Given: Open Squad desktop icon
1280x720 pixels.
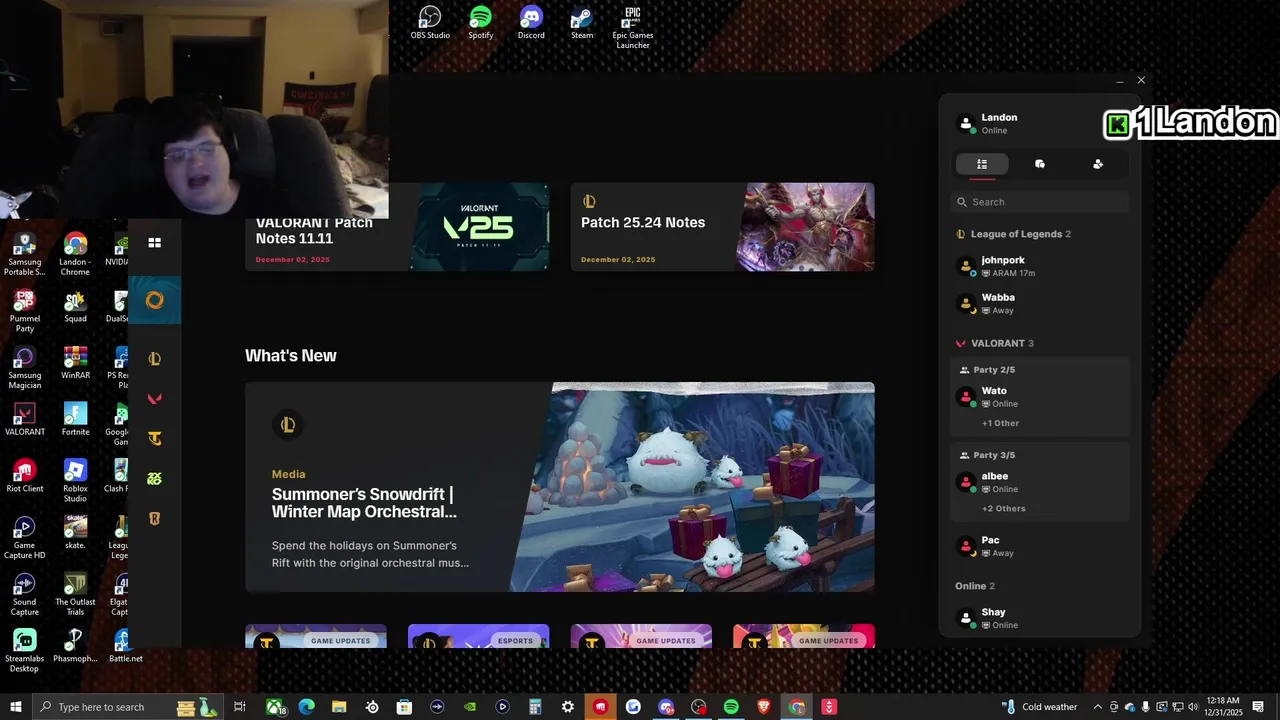Looking at the screenshot, I should [75, 306].
